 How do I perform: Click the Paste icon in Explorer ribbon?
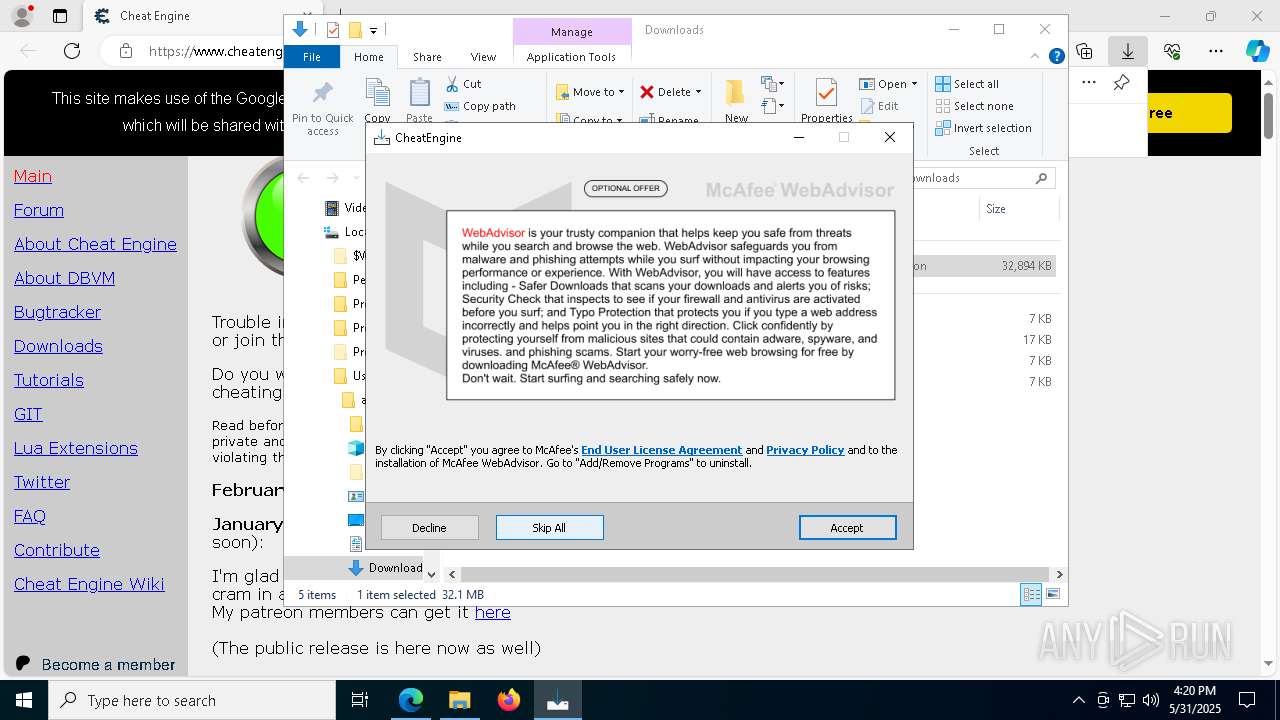[420, 94]
